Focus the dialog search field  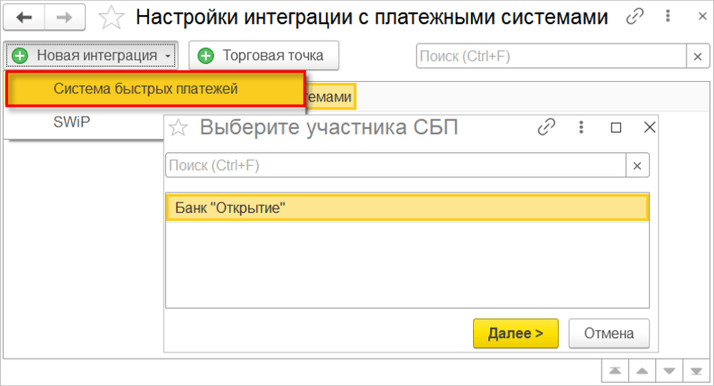click(395, 165)
